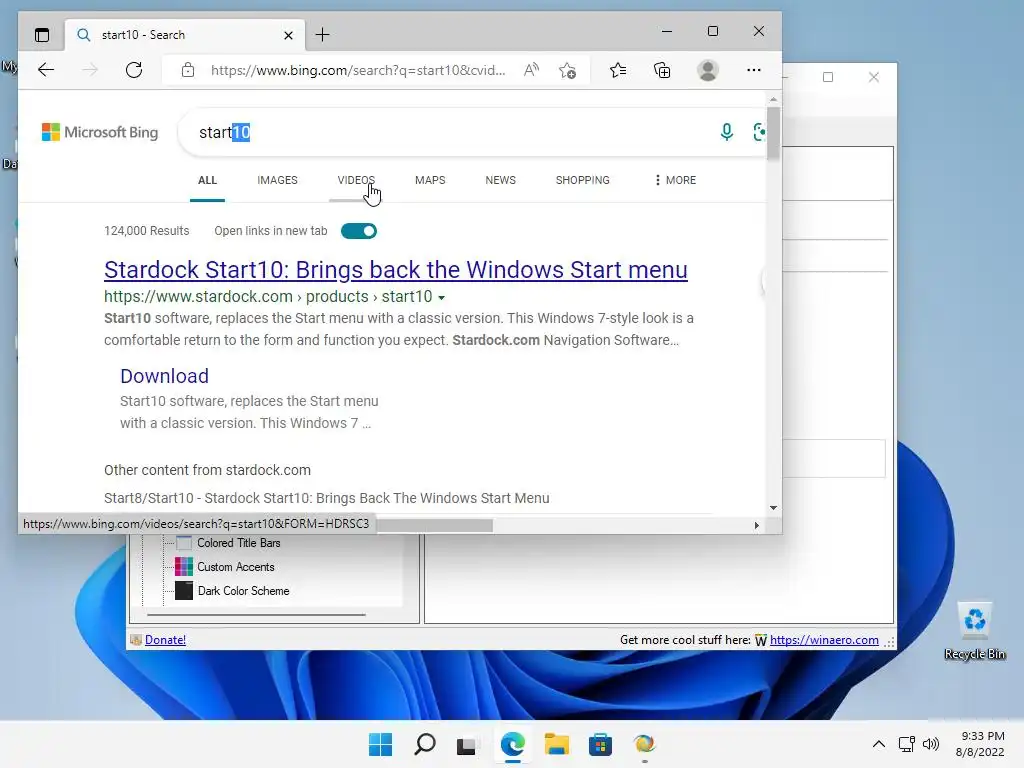The width and height of the screenshot is (1024, 768).
Task: Select Custom Accents tree item
Action: 236,567
